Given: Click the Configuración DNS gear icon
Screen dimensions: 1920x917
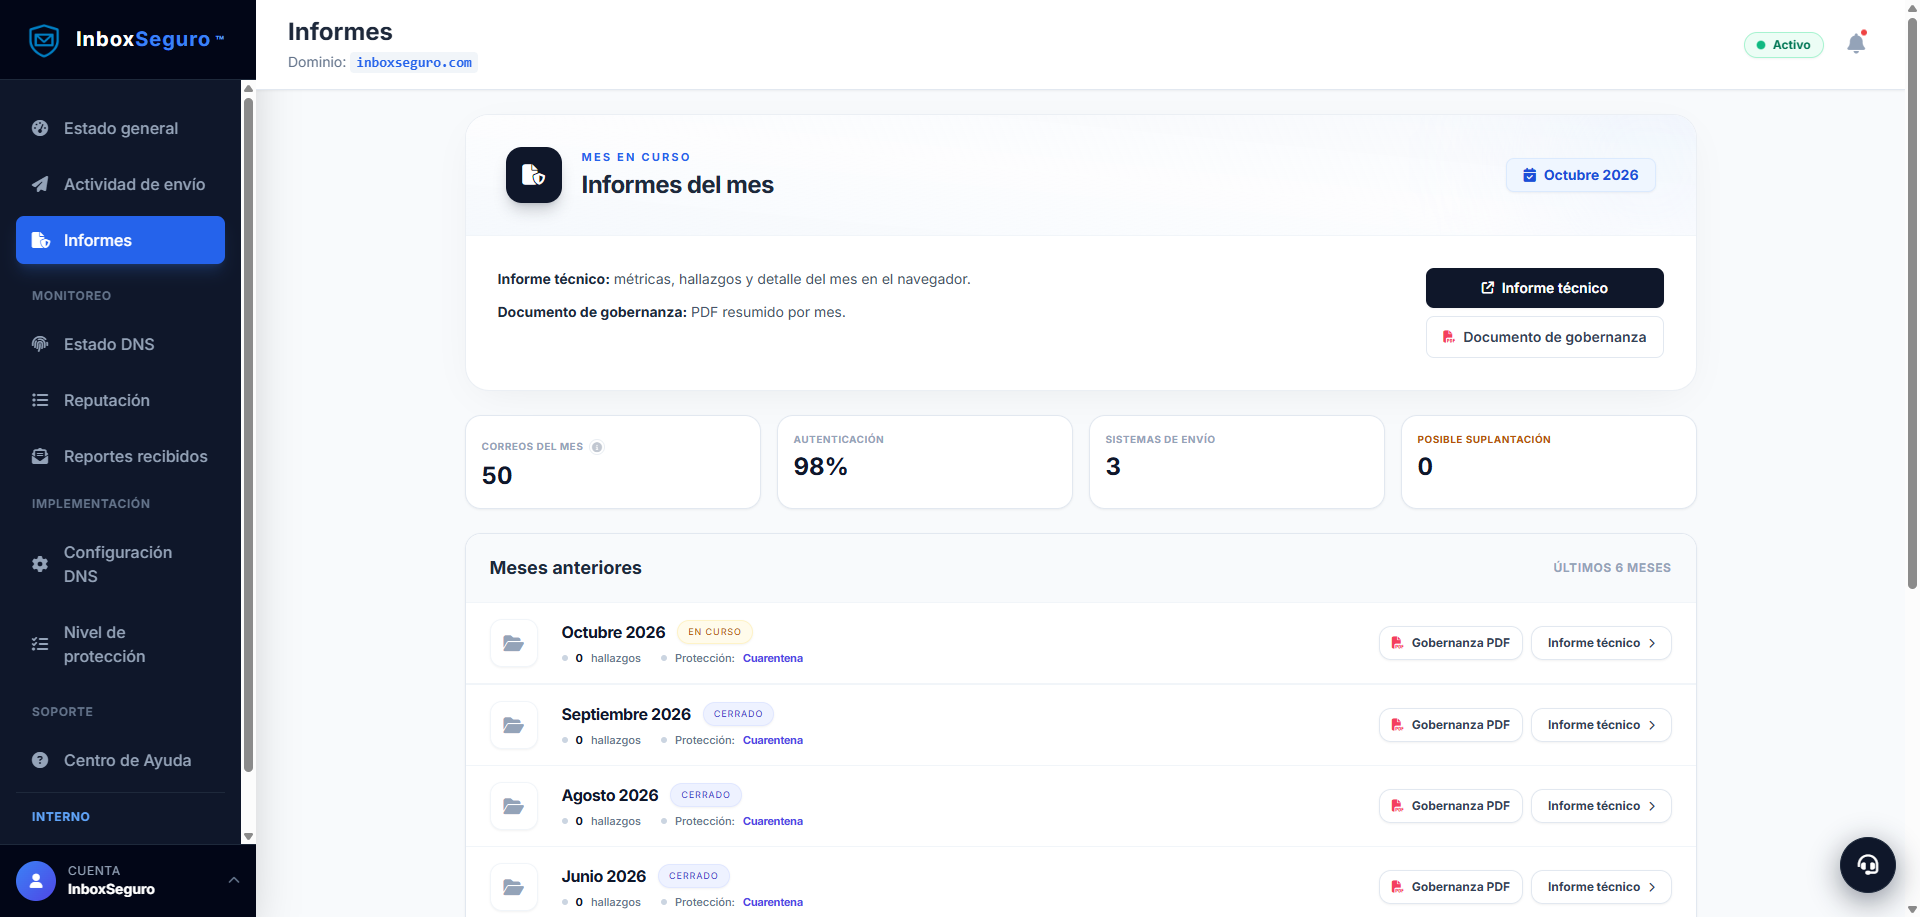Looking at the screenshot, I should click(40, 564).
